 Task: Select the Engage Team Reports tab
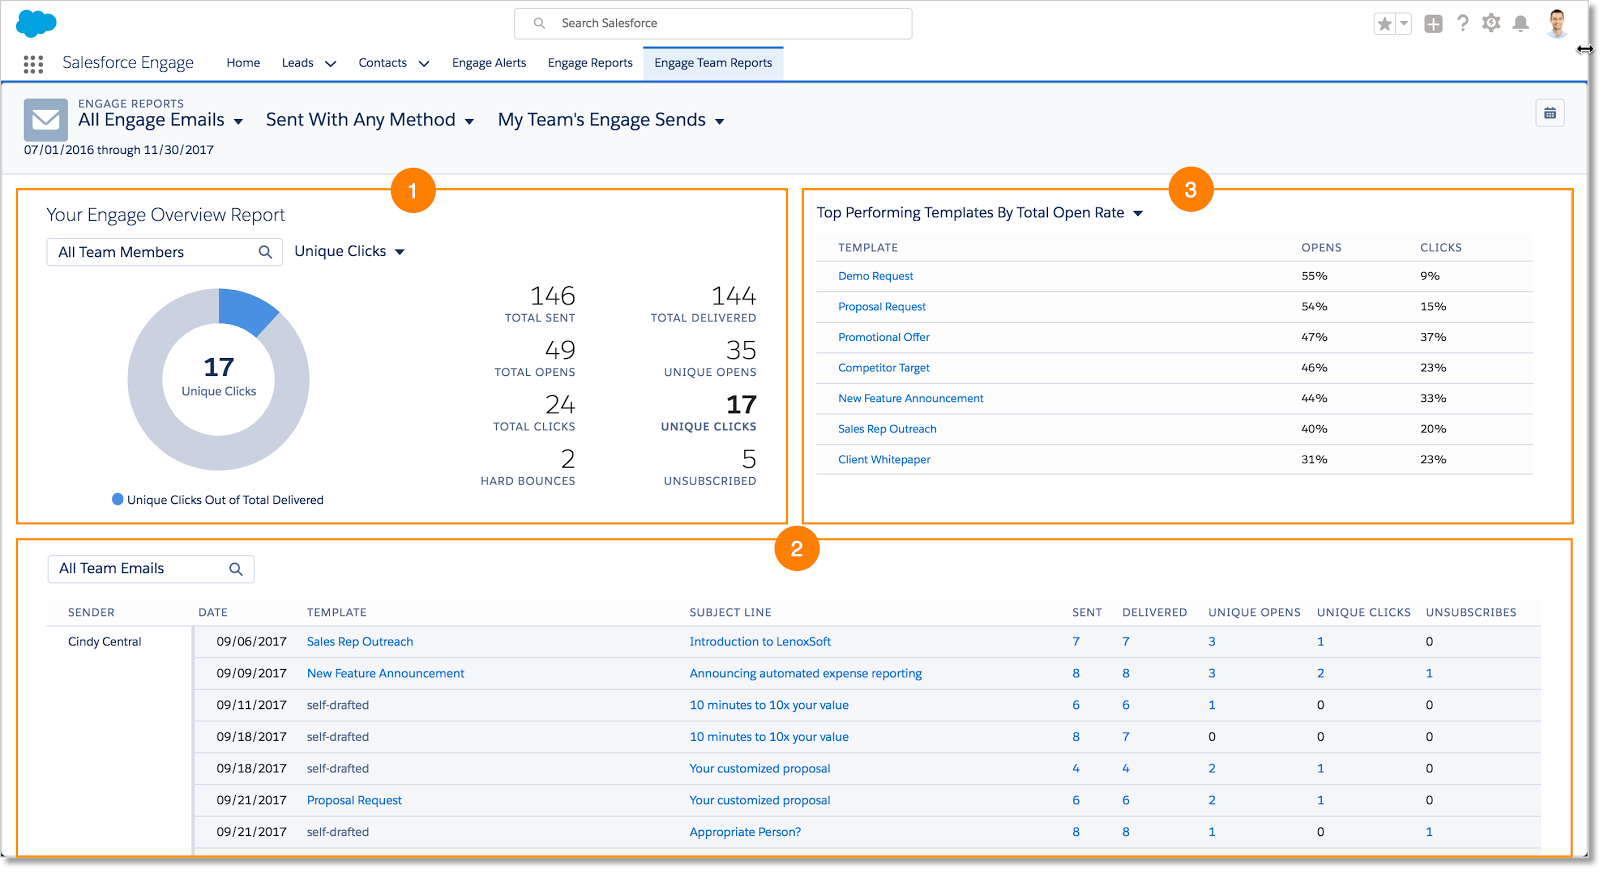click(713, 63)
